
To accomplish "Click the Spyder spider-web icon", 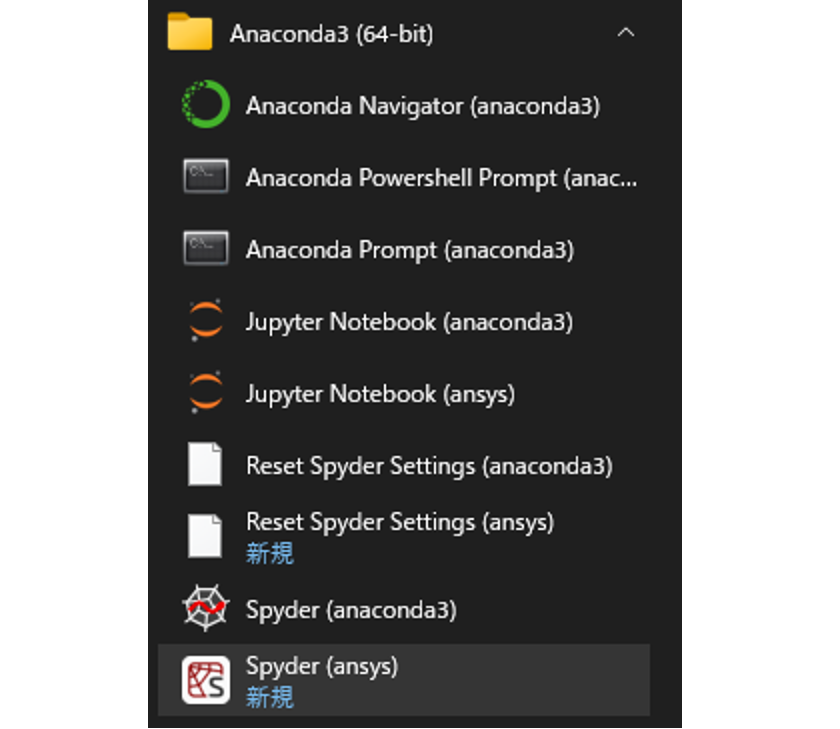I will [205, 609].
